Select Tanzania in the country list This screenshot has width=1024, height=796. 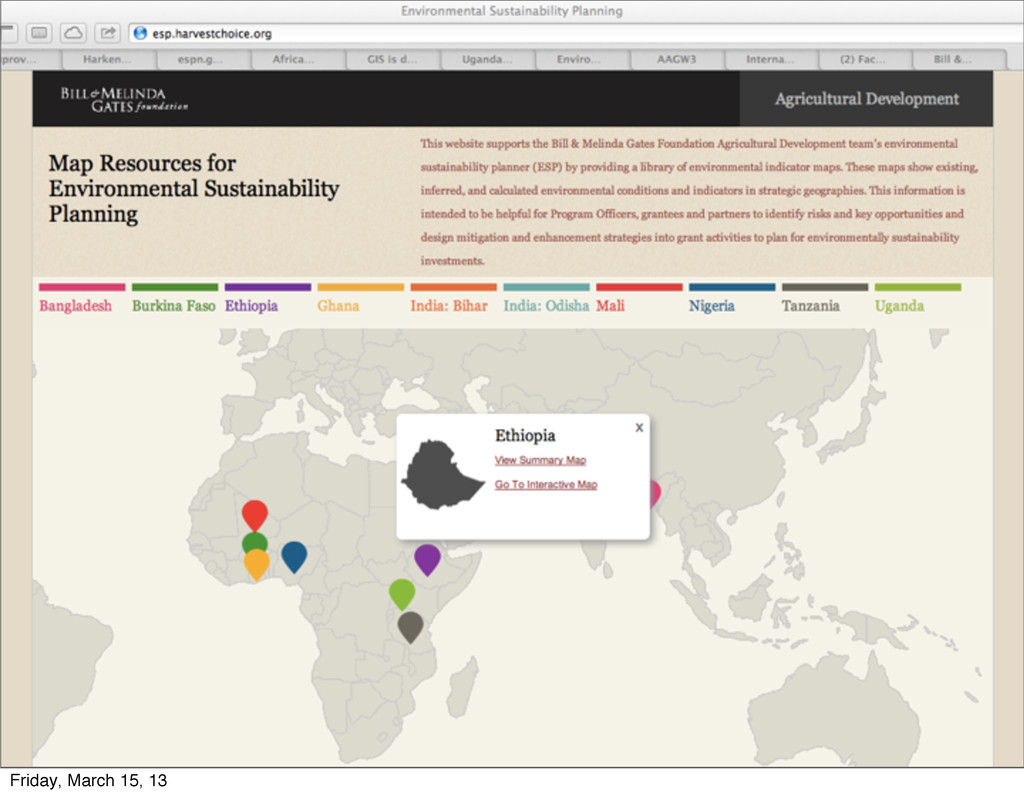click(x=810, y=306)
